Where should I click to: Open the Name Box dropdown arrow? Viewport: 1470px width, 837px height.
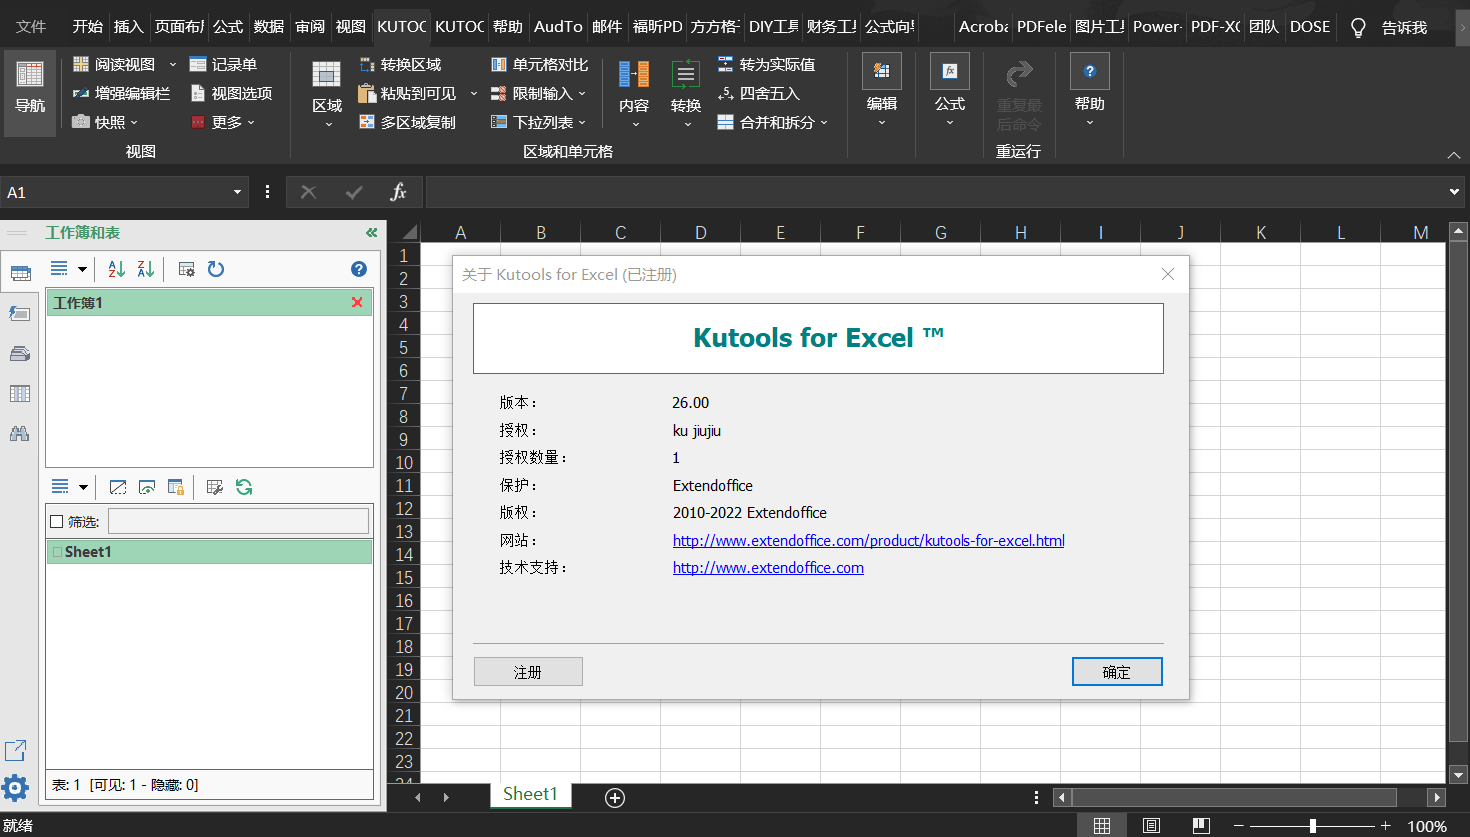pyautogui.click(x=237, y=192)
